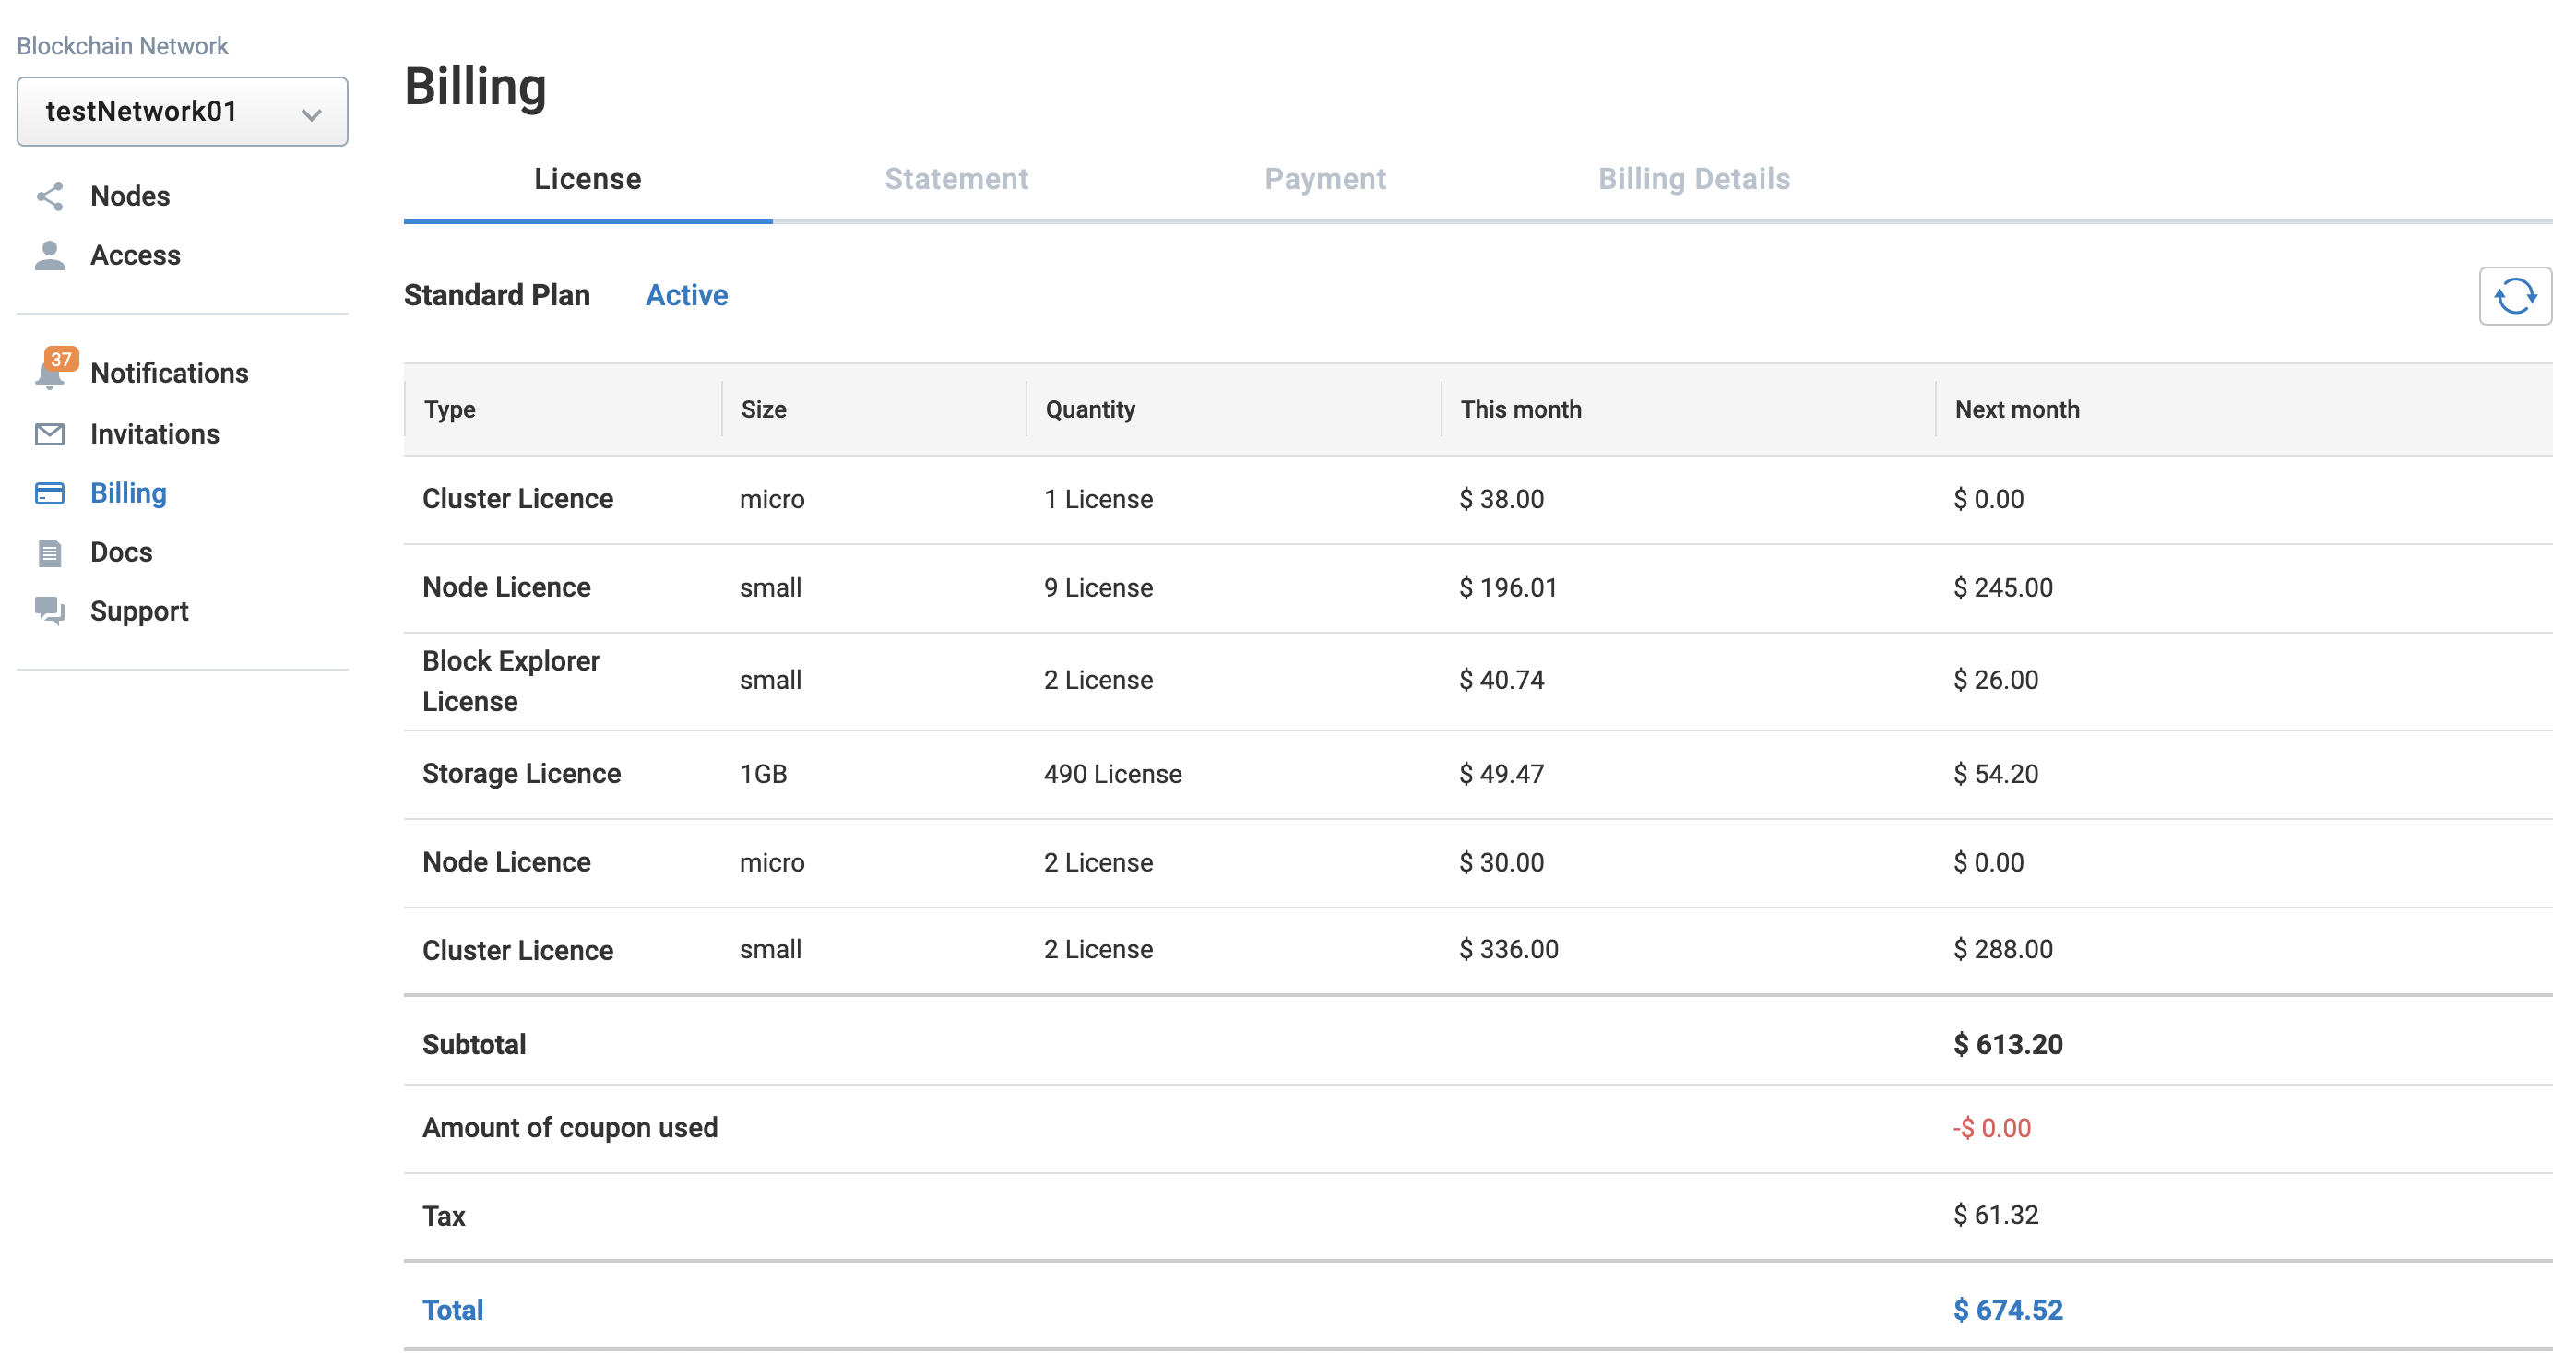Open Docs from the sidebar

(x=121, y=552)
